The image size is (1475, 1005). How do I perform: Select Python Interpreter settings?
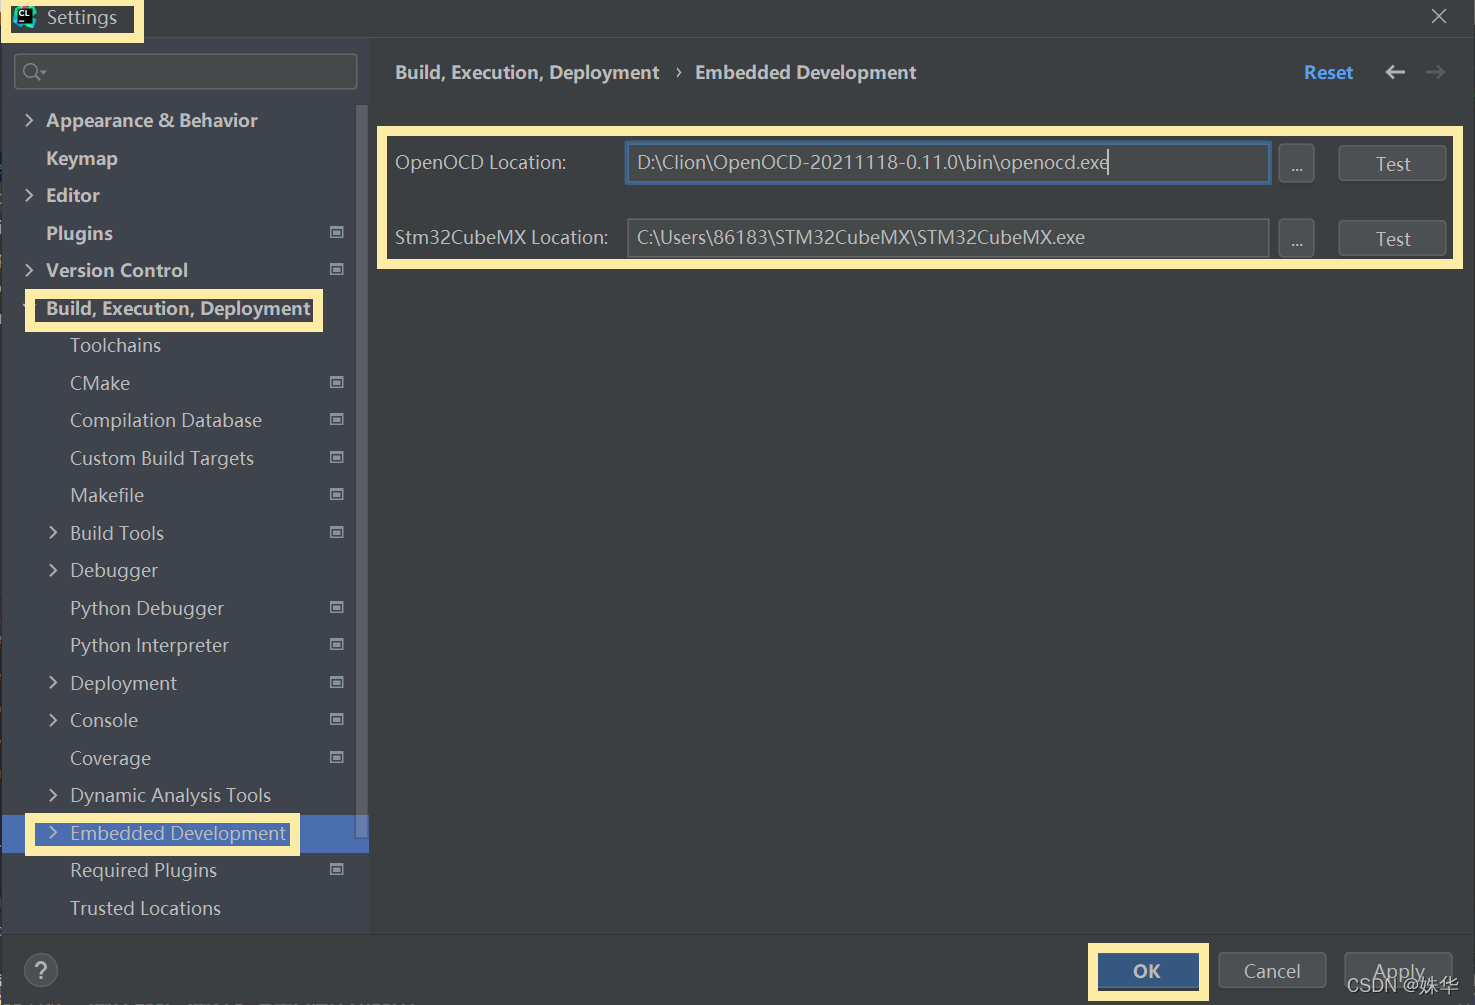[x=149, y=645]
